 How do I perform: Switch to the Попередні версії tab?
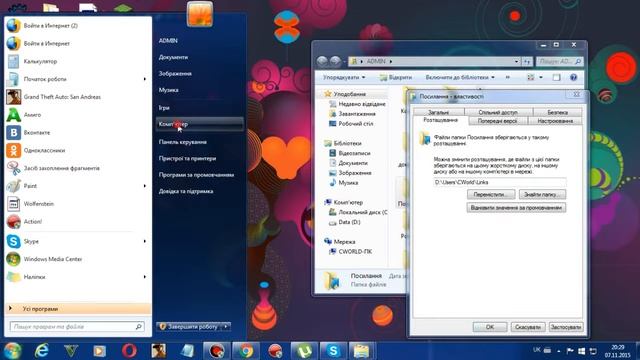(x=498, y=121)
